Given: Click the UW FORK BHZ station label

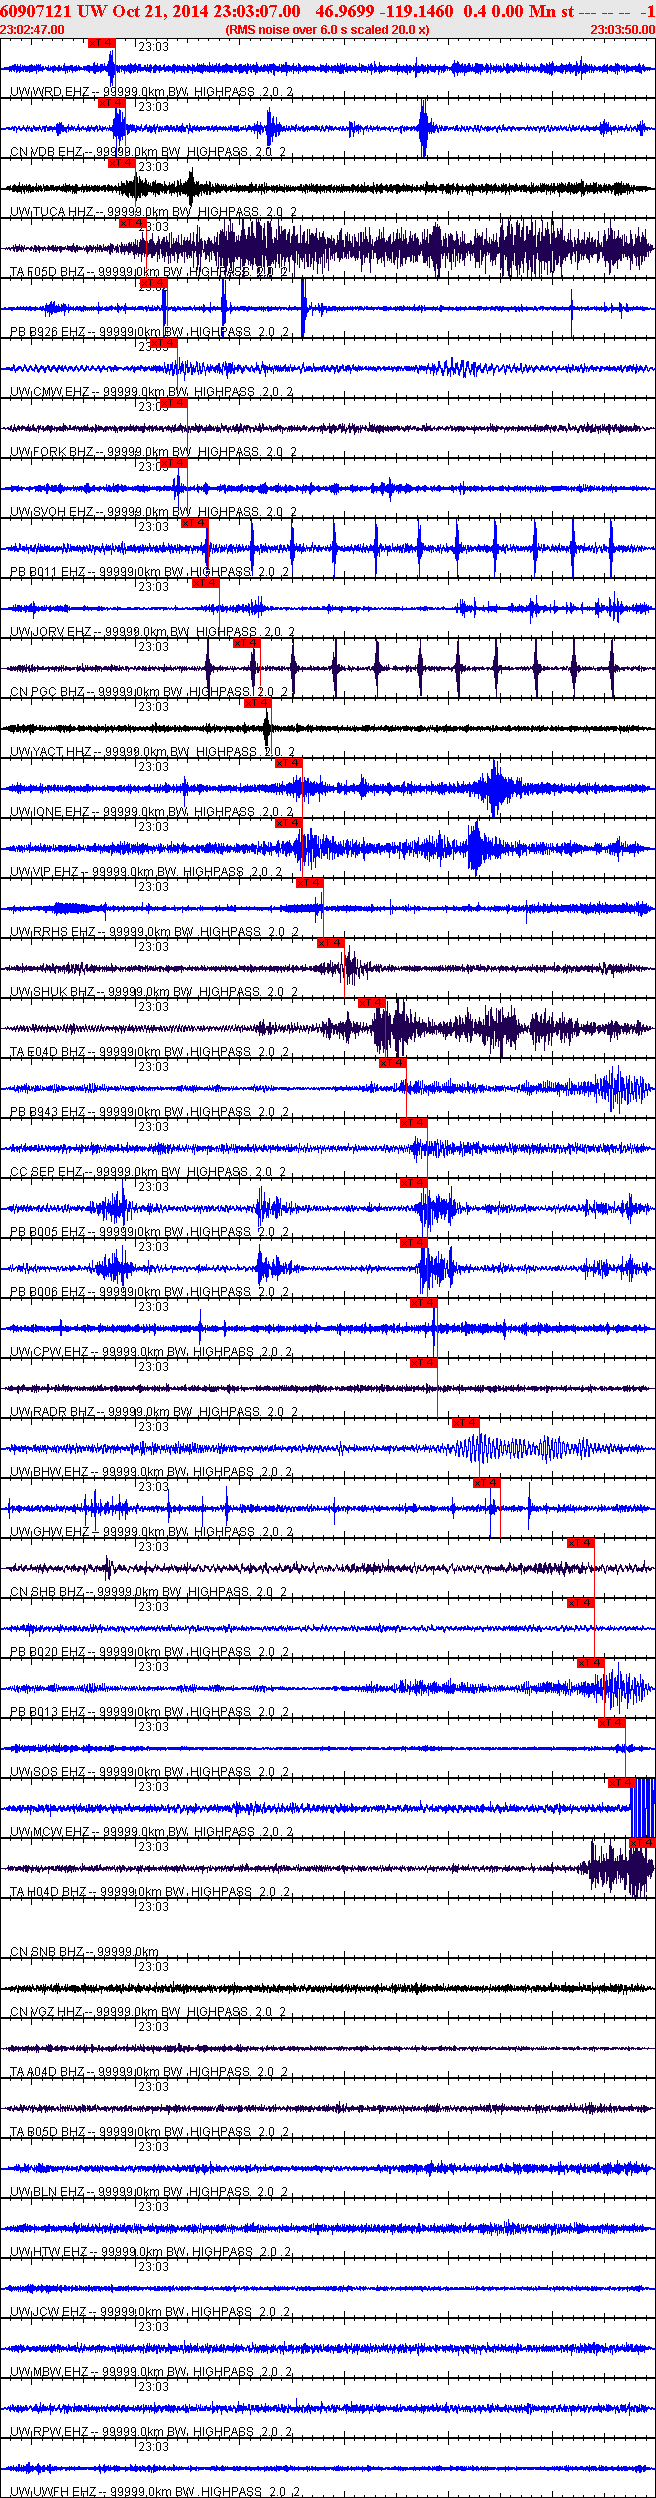Looking at the screenshot, I should [x=153, y=452].
